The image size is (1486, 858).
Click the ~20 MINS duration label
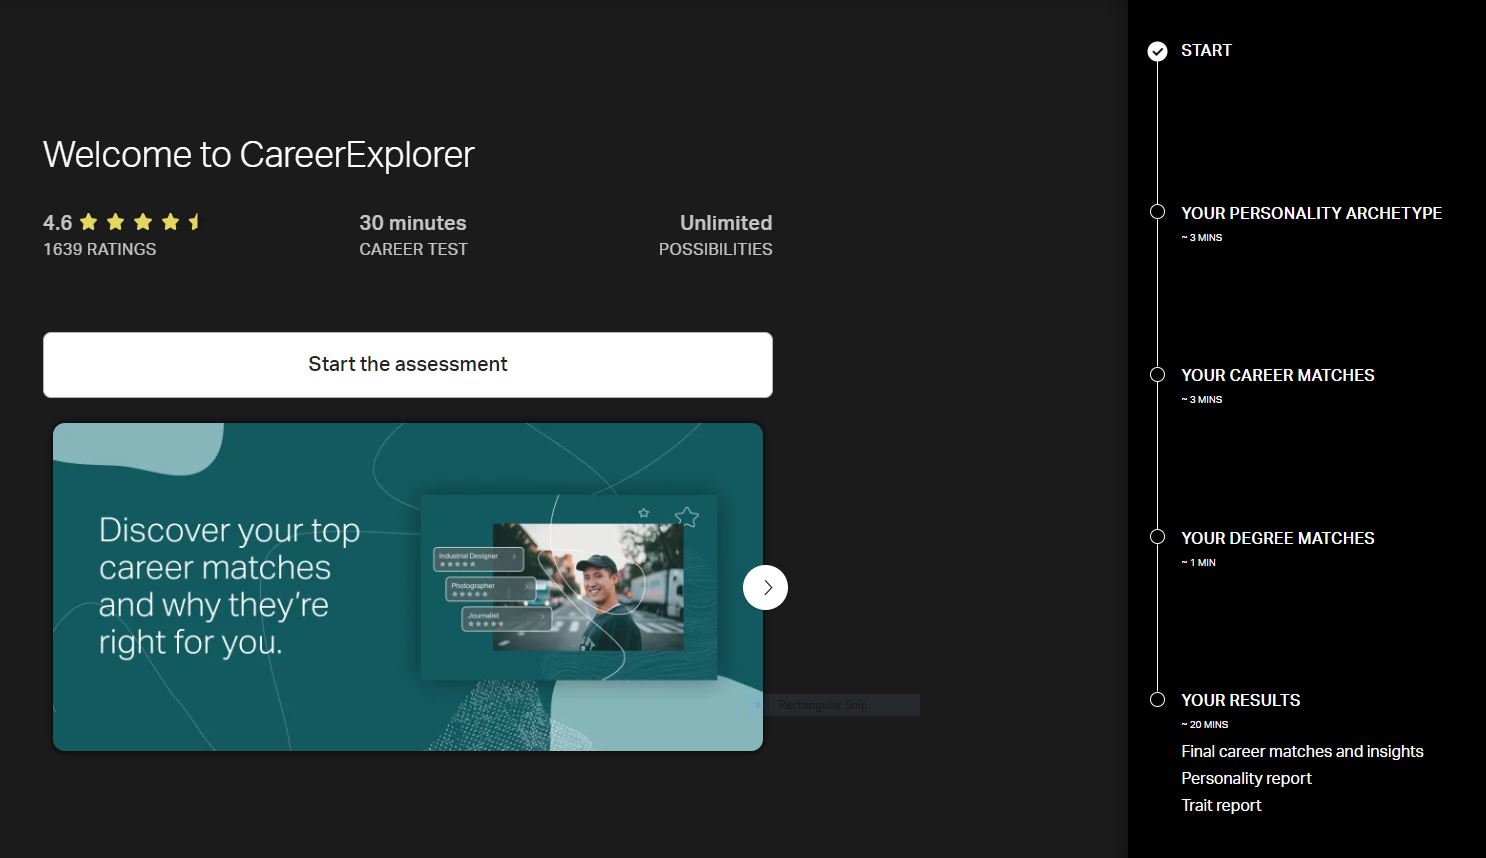coord(1204,724)
